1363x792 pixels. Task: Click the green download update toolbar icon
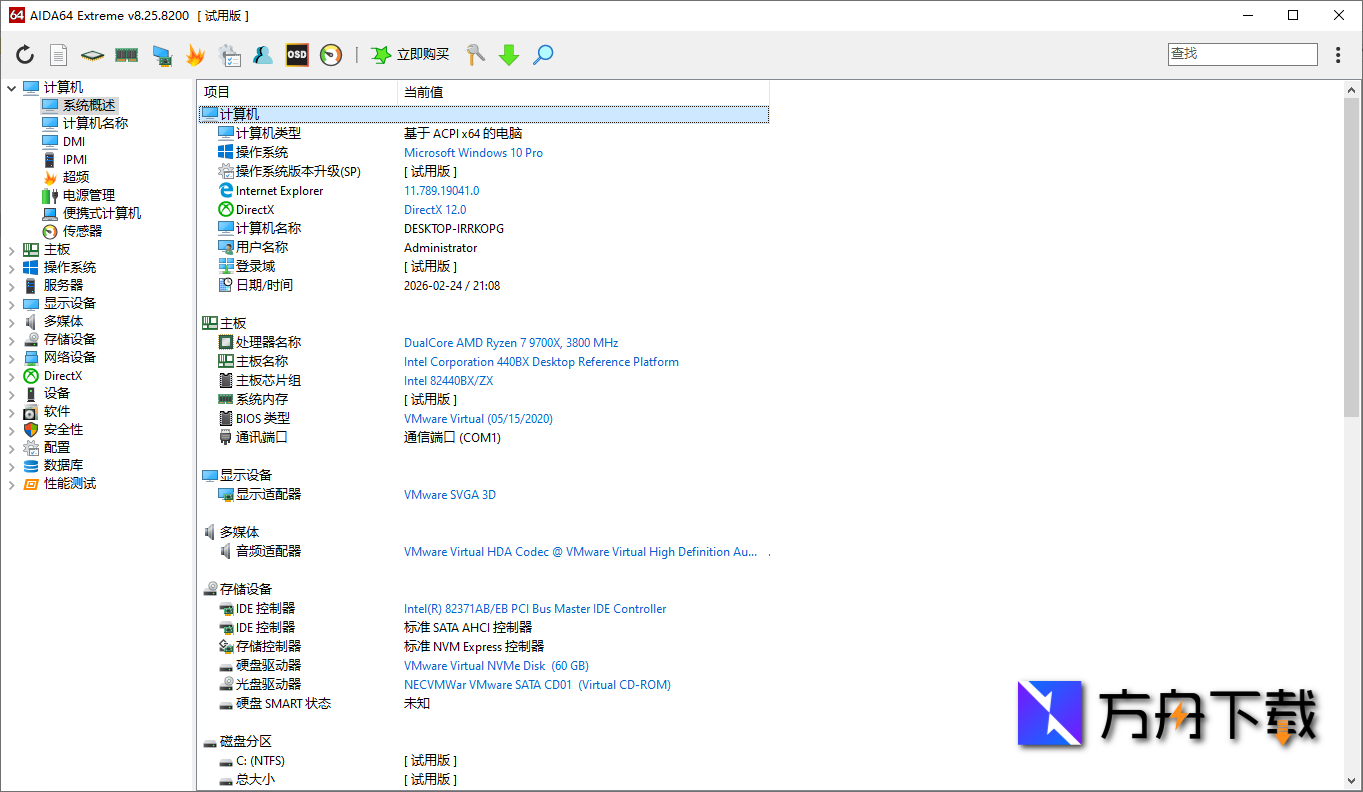tap(509, 55)
